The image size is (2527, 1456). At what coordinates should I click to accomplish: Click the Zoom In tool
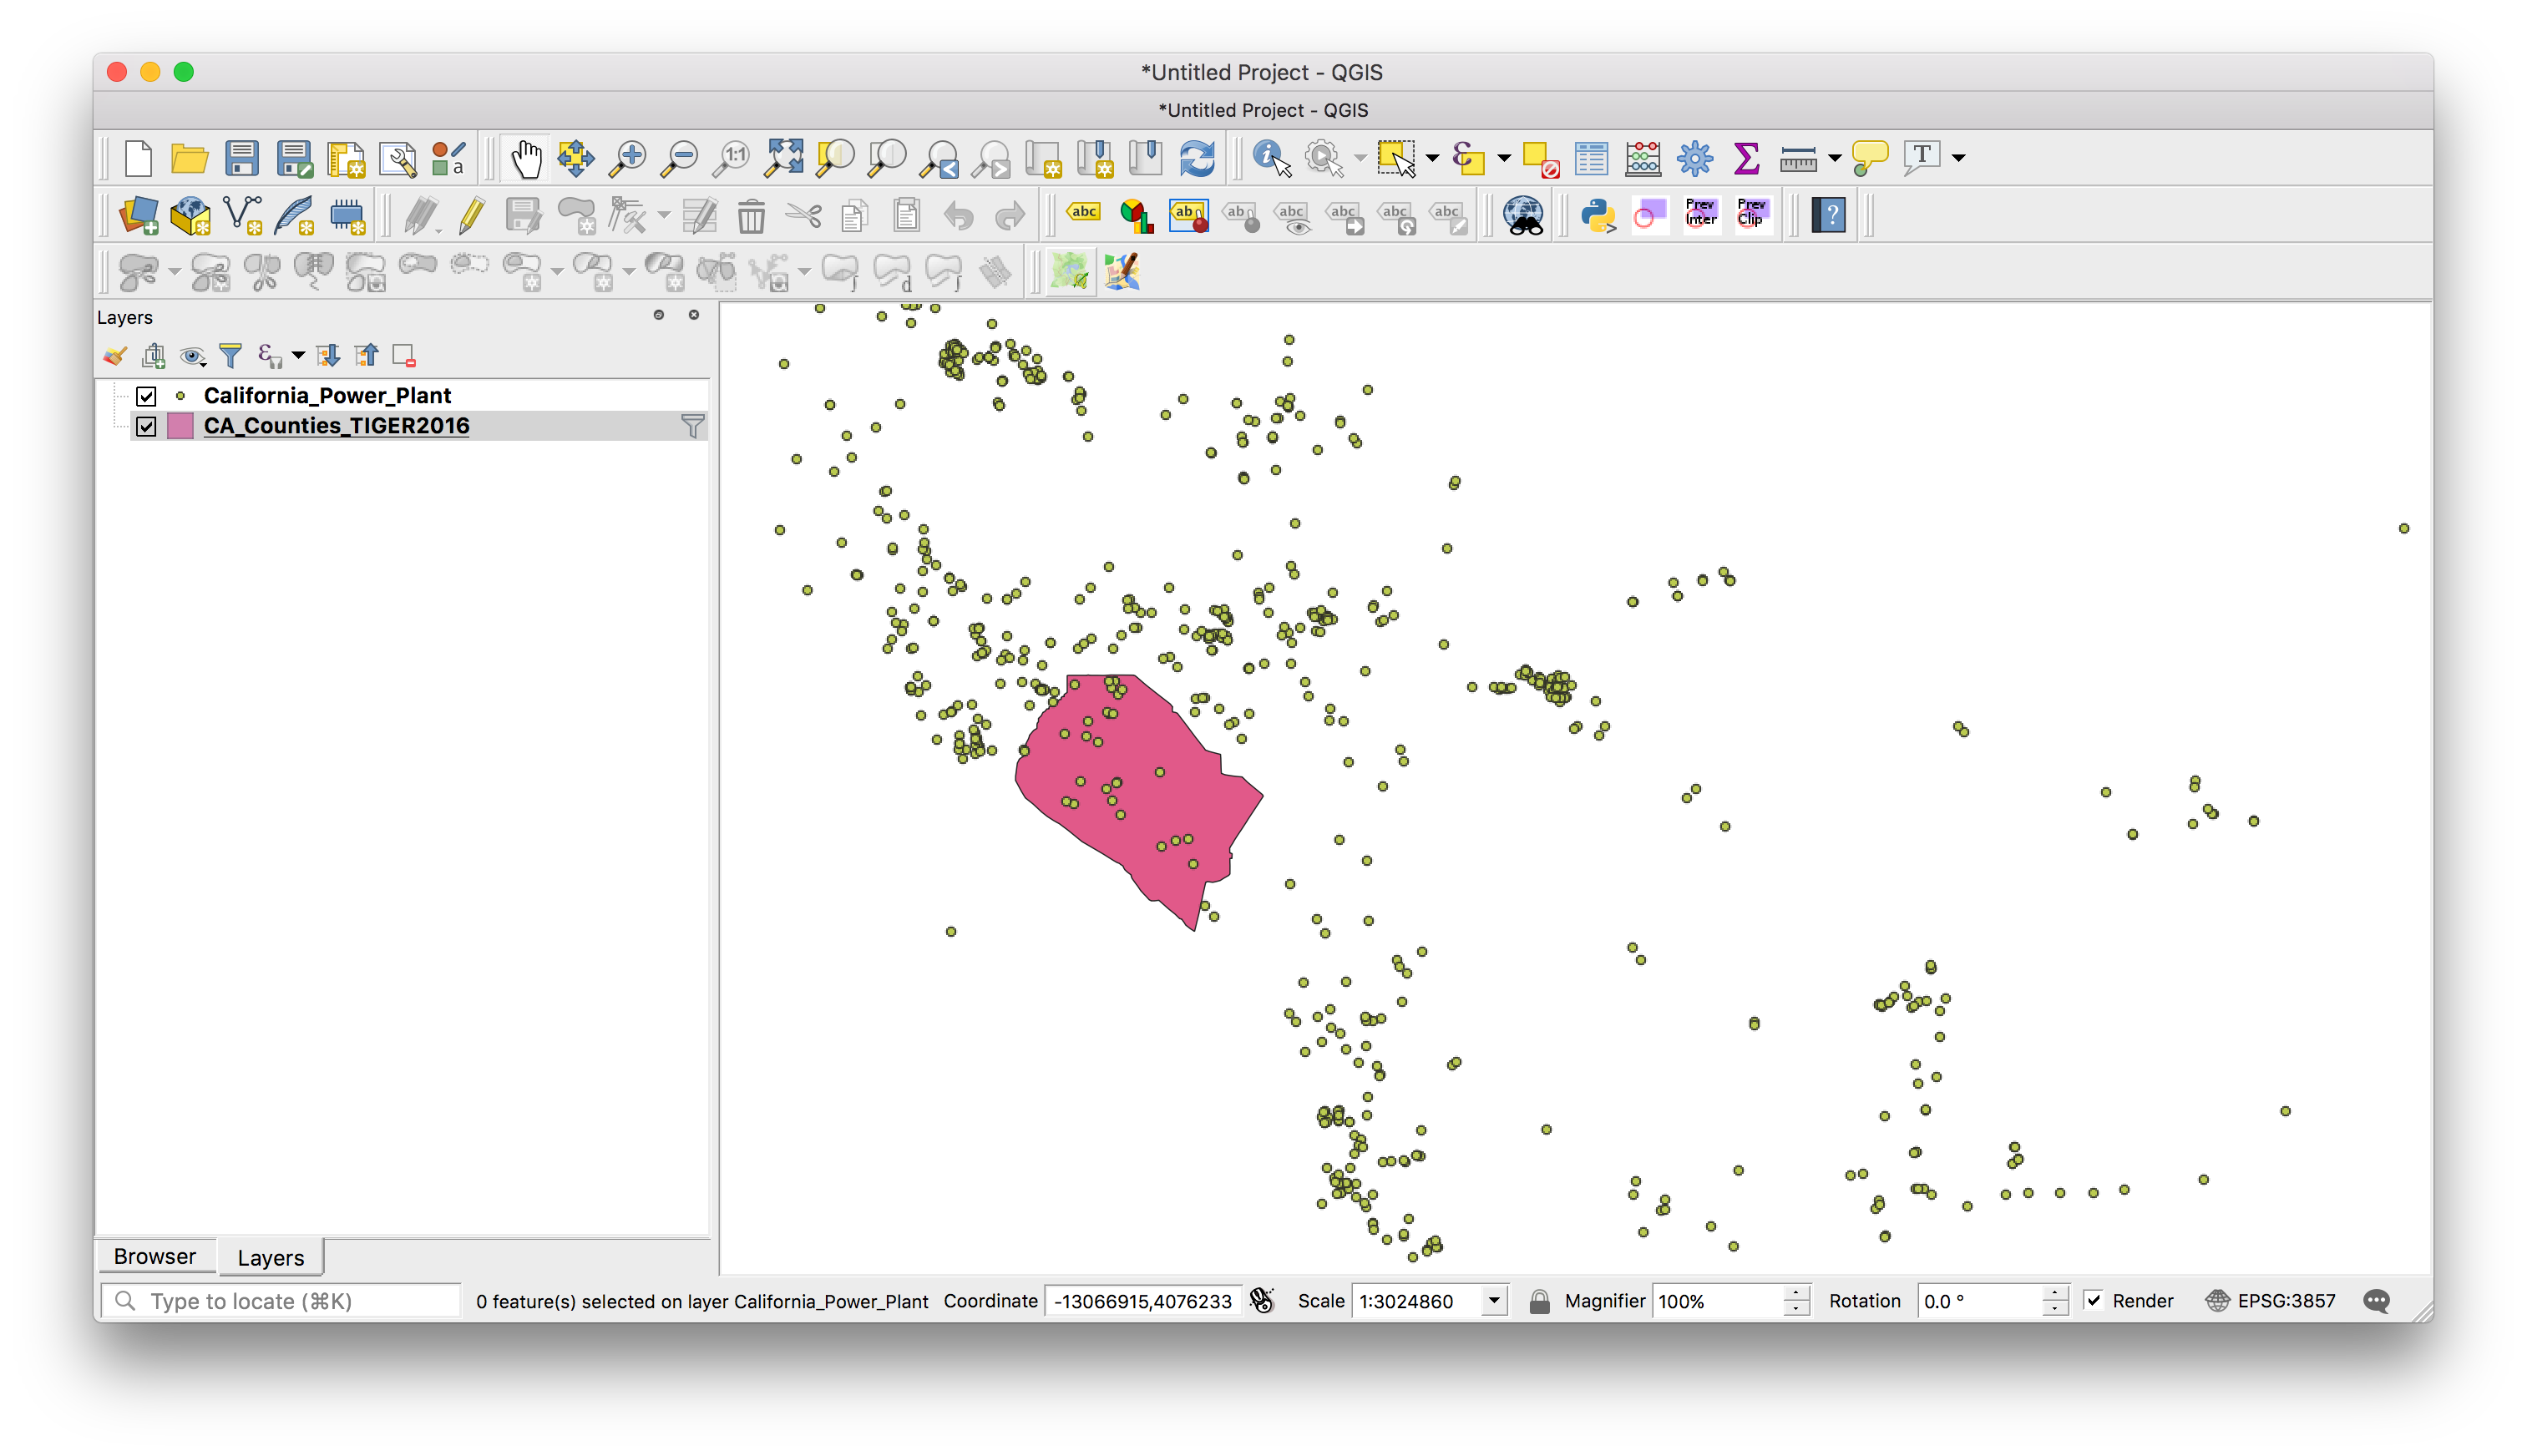628,158
